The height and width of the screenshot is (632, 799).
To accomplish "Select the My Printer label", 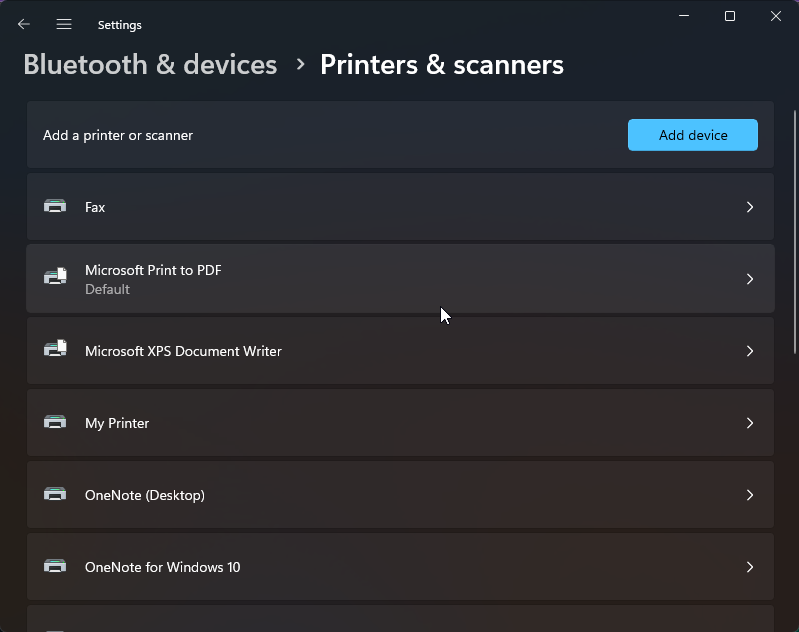I will click(x=117, y=424).
